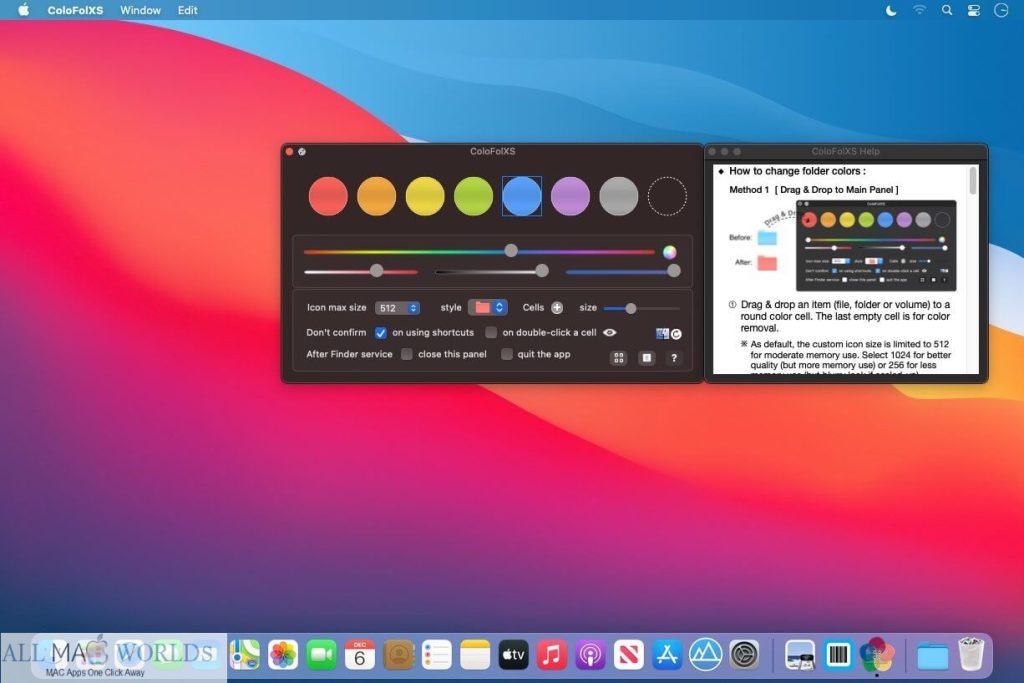Image resolution: width=1024 pixels, height=683 pixels.
Task: Click the Wi-Fi status icon
Action: point(920,10)
